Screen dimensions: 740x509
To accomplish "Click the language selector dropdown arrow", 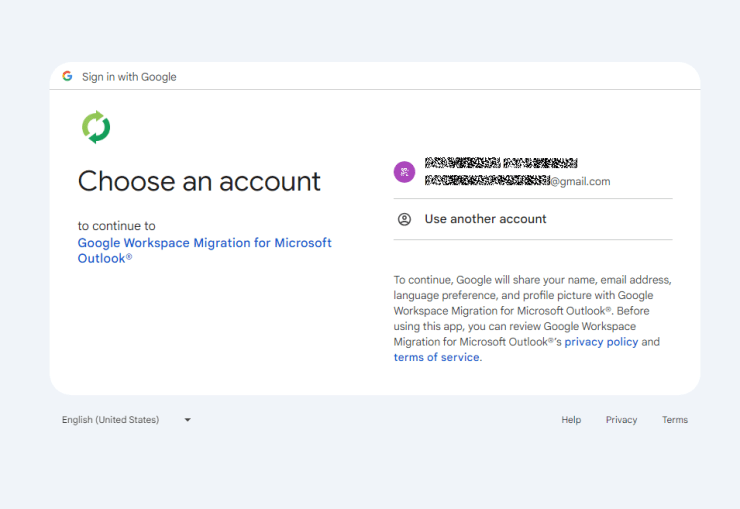I will [187, 419].
